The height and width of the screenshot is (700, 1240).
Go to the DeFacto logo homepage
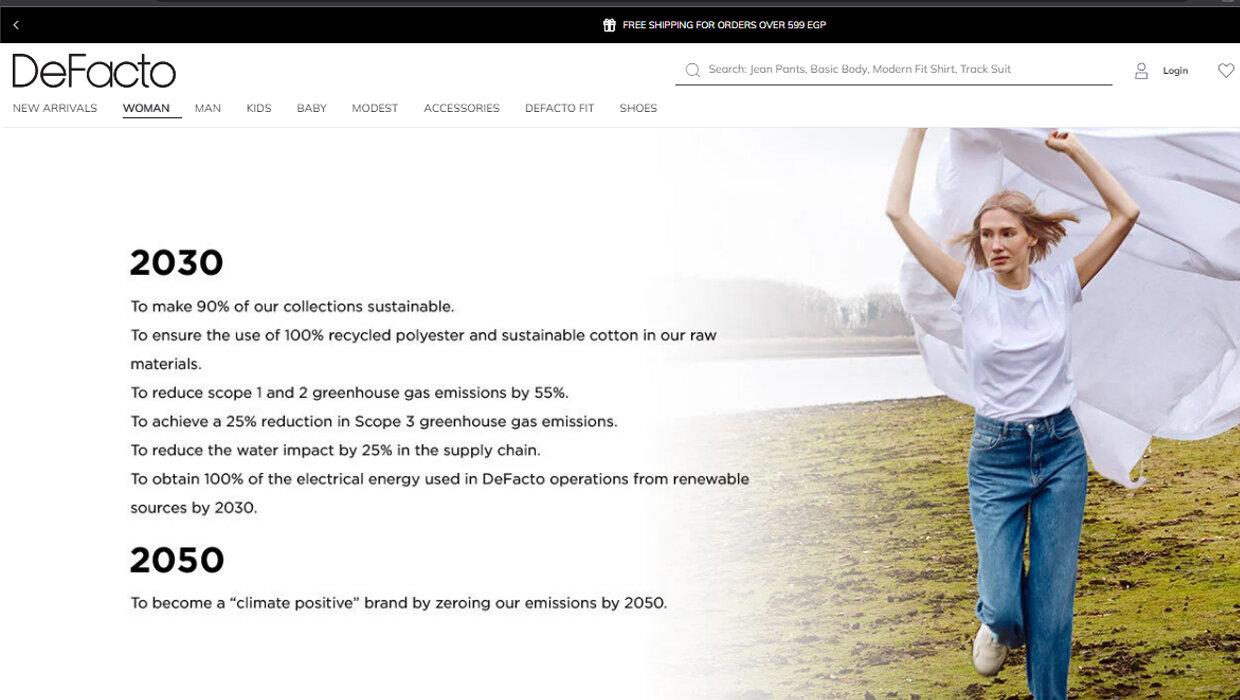click(x=94, y=71)
